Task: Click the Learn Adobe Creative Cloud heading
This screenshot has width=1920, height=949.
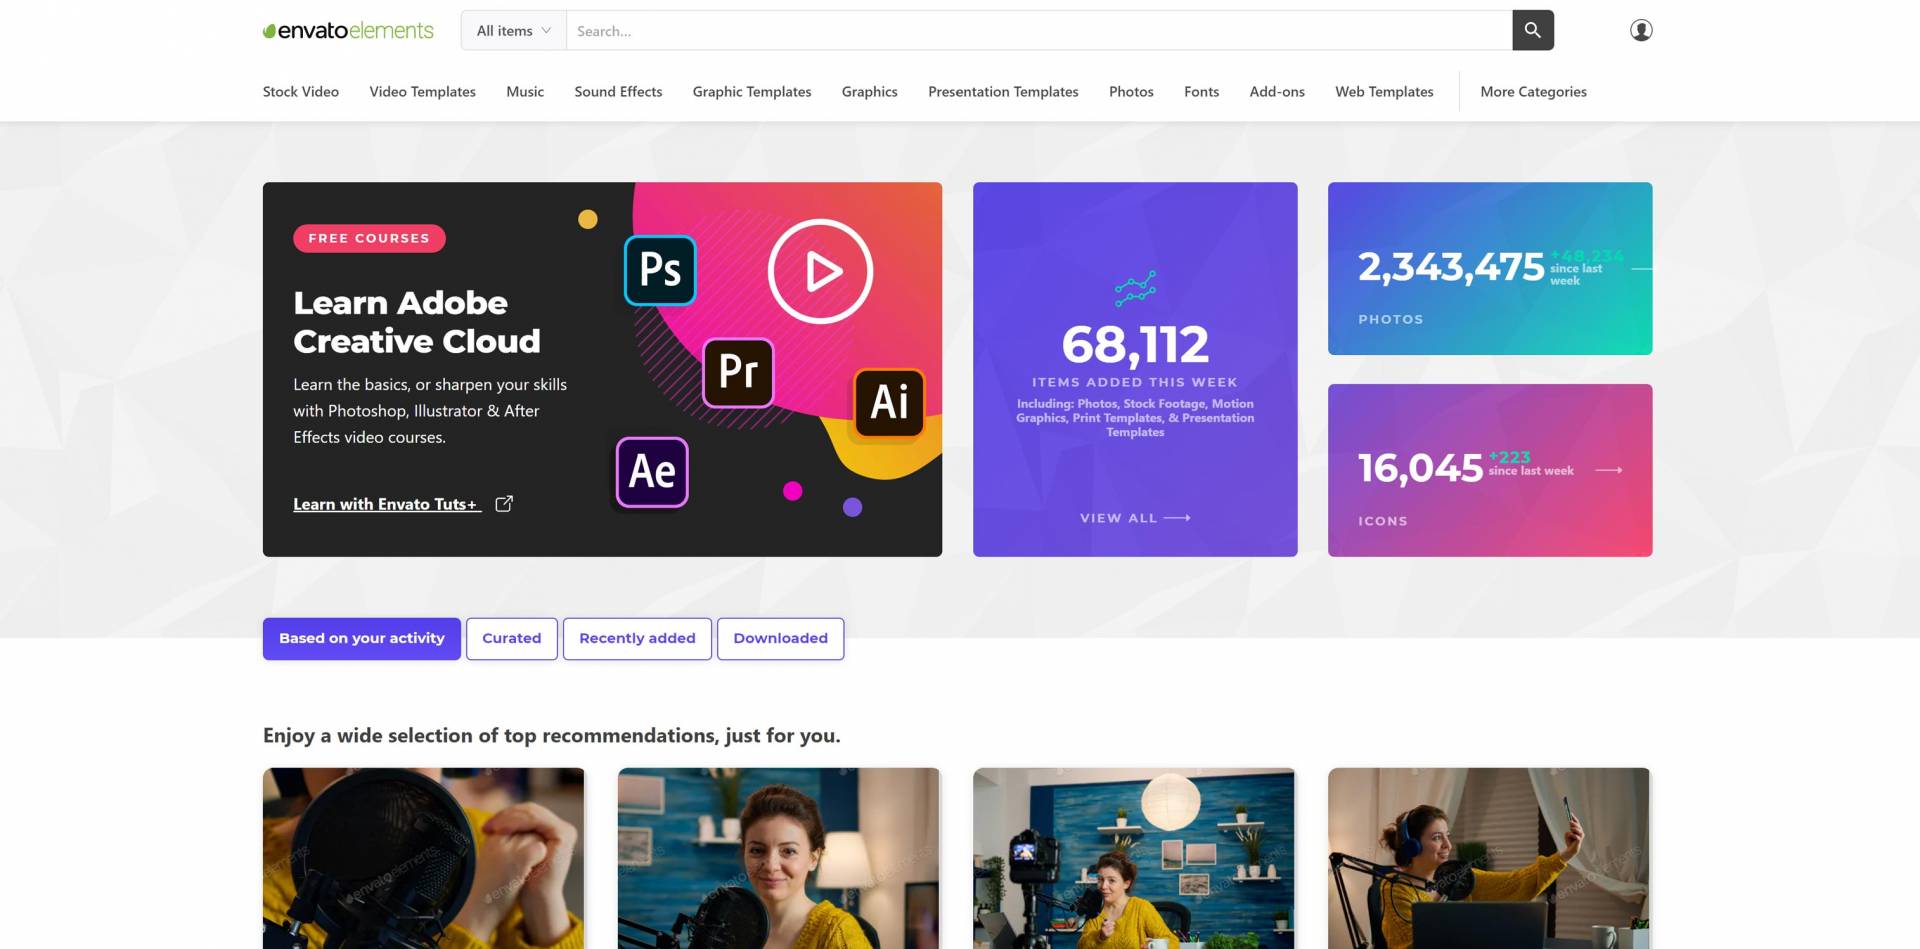Action: coord(417,322)
